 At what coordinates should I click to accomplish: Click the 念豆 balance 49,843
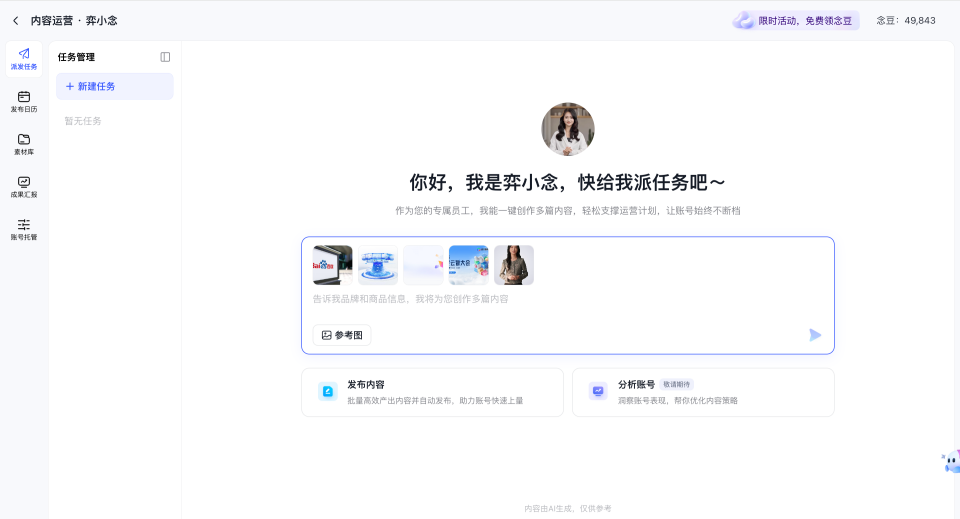tap(905, 20)
